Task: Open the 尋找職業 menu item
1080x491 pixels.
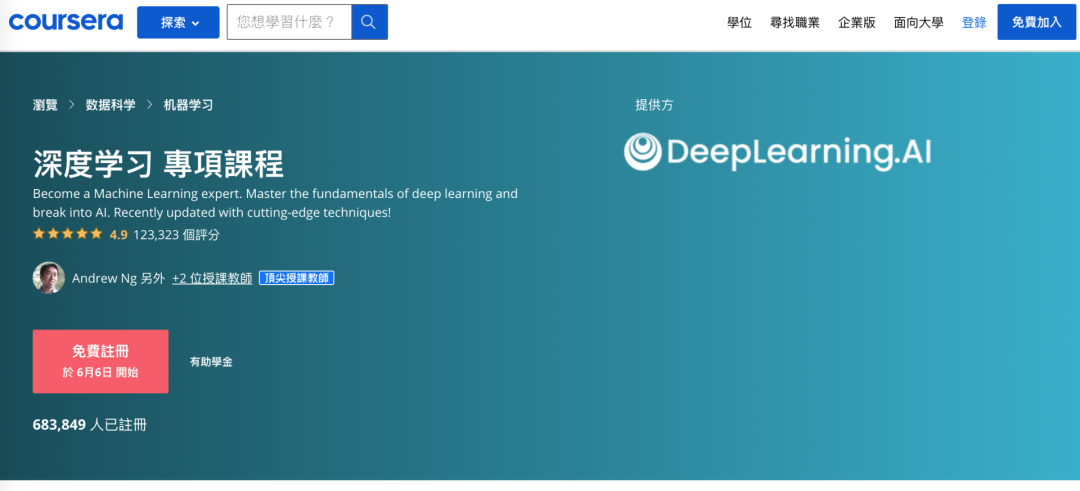Action: (795, 23)
